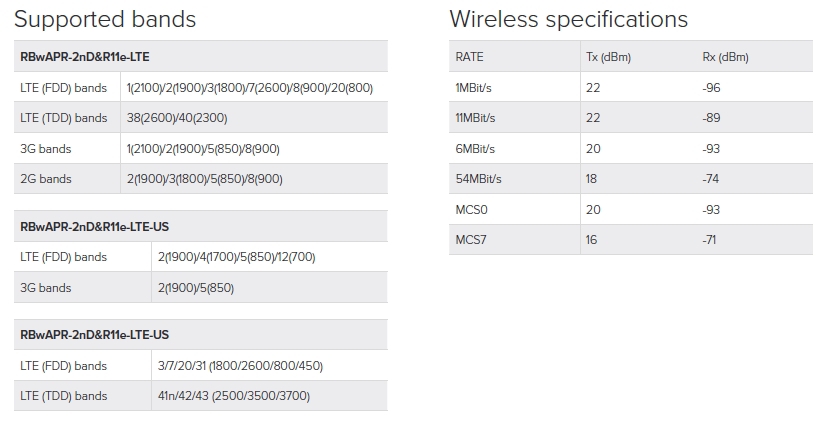Click the MCS0 rate cell

tap(471, 210)
